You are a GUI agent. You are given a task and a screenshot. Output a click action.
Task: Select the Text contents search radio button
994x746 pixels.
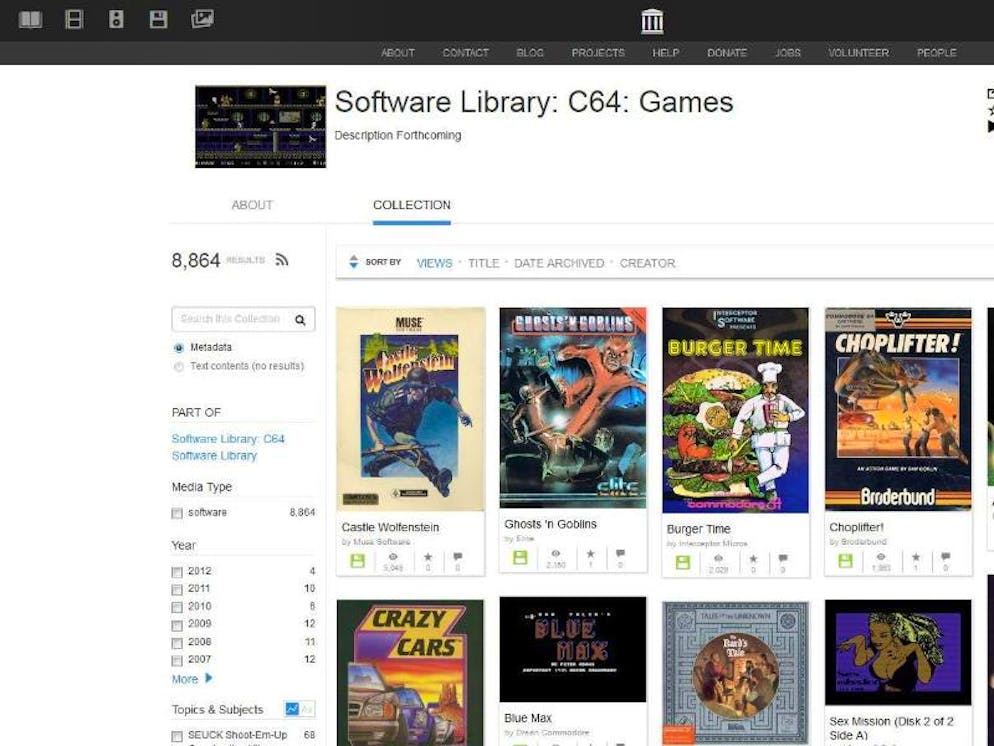[x=179, y=366]
